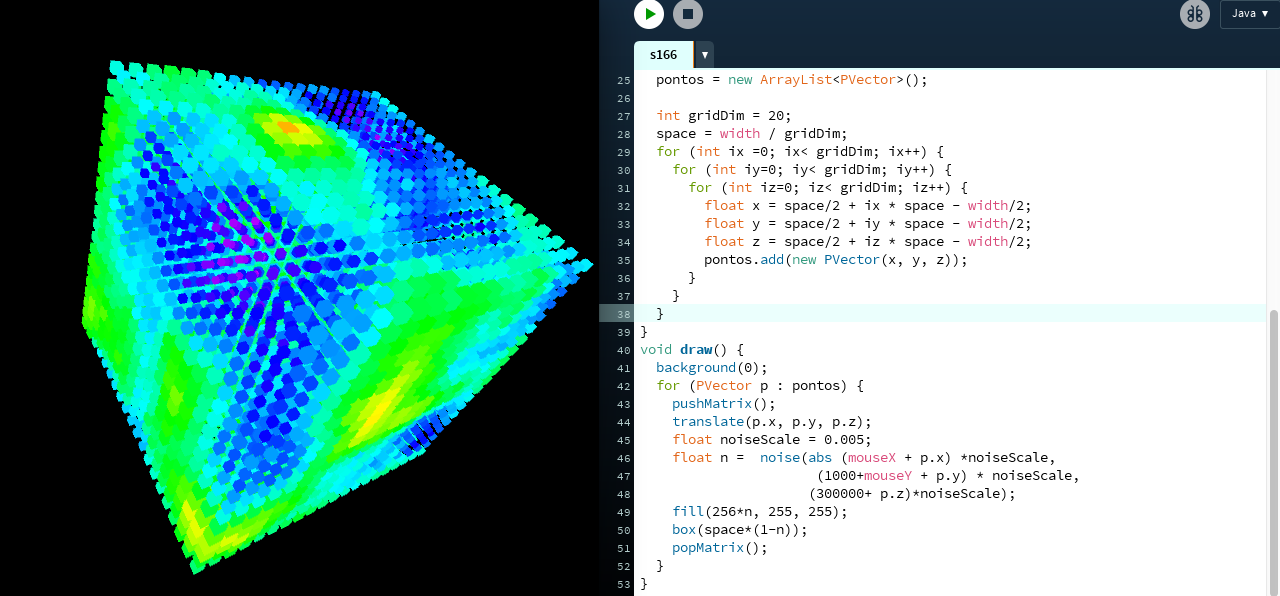Viewport: 1280px width, 596px height.
Task: Click the 'for (int iy=0' loop line
Action: [x=812, y=170]
